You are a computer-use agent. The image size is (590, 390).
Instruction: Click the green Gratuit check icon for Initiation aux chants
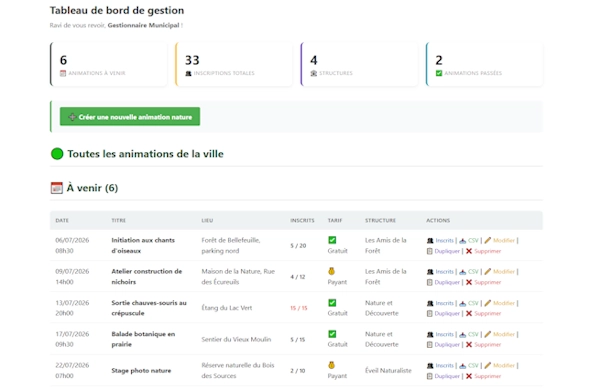point(332,240)
